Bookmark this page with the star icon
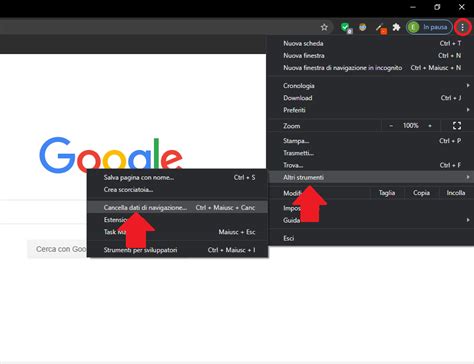474x364 pixels. (324, 27)
